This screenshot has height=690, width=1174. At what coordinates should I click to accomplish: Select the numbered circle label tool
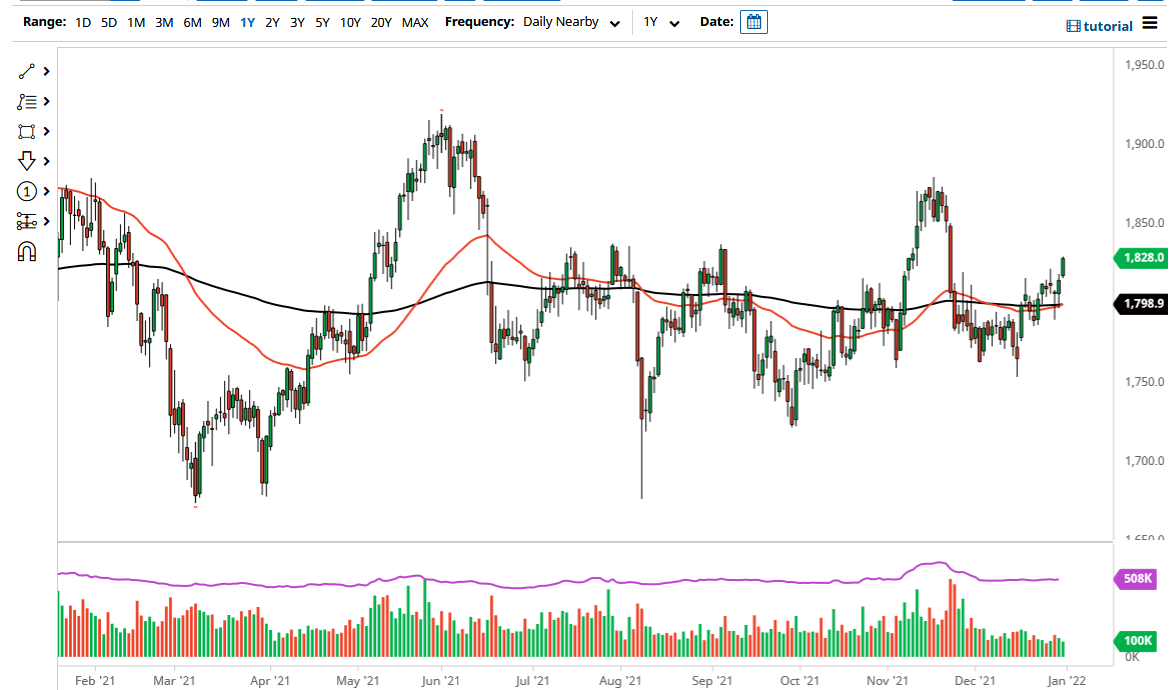(27, 192)
